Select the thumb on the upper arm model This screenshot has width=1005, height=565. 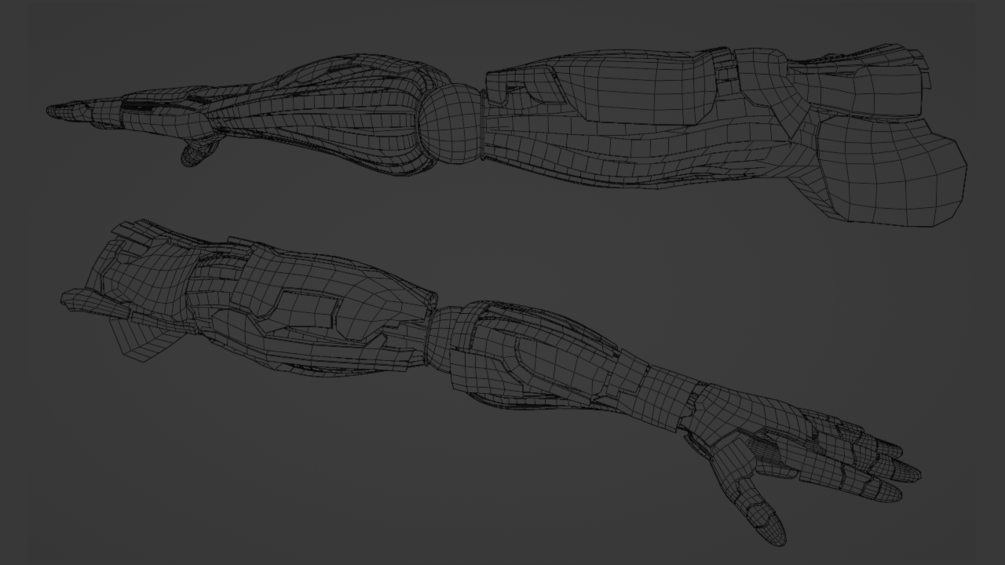pyautogui.click(x=199, y=152)
